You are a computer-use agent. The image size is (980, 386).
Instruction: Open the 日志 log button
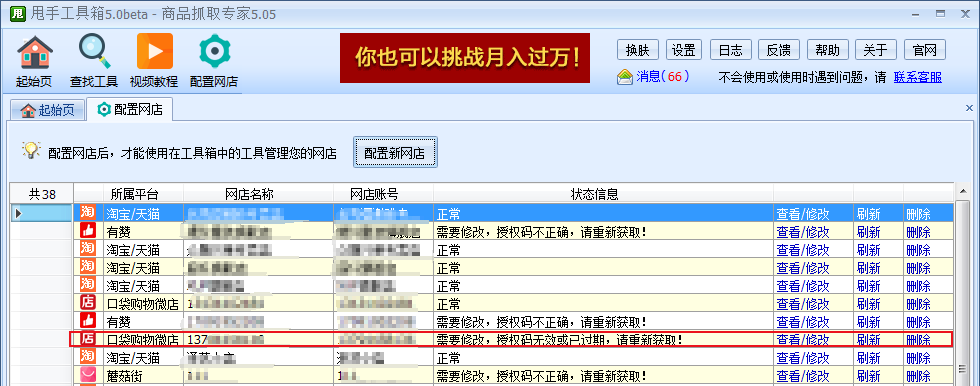[731, 50]
